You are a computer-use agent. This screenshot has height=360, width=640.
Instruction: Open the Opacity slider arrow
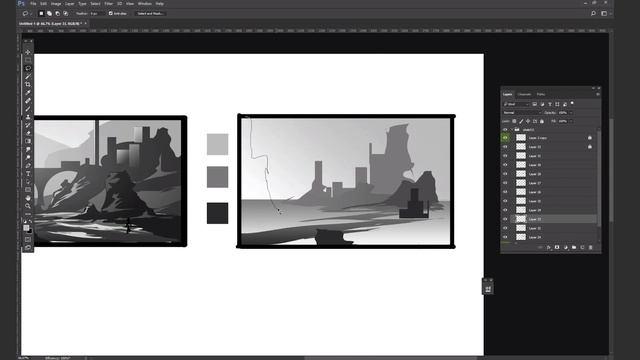click(x=571, y=113)
